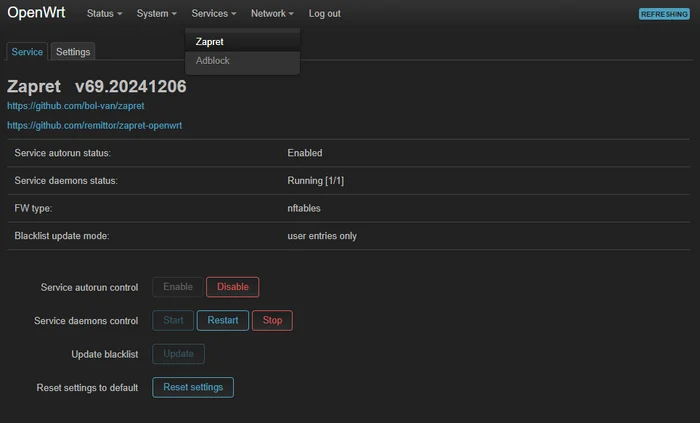Click the Start daemons button
The height and width of the screenshot is (423, 700).
click(173, 320)
